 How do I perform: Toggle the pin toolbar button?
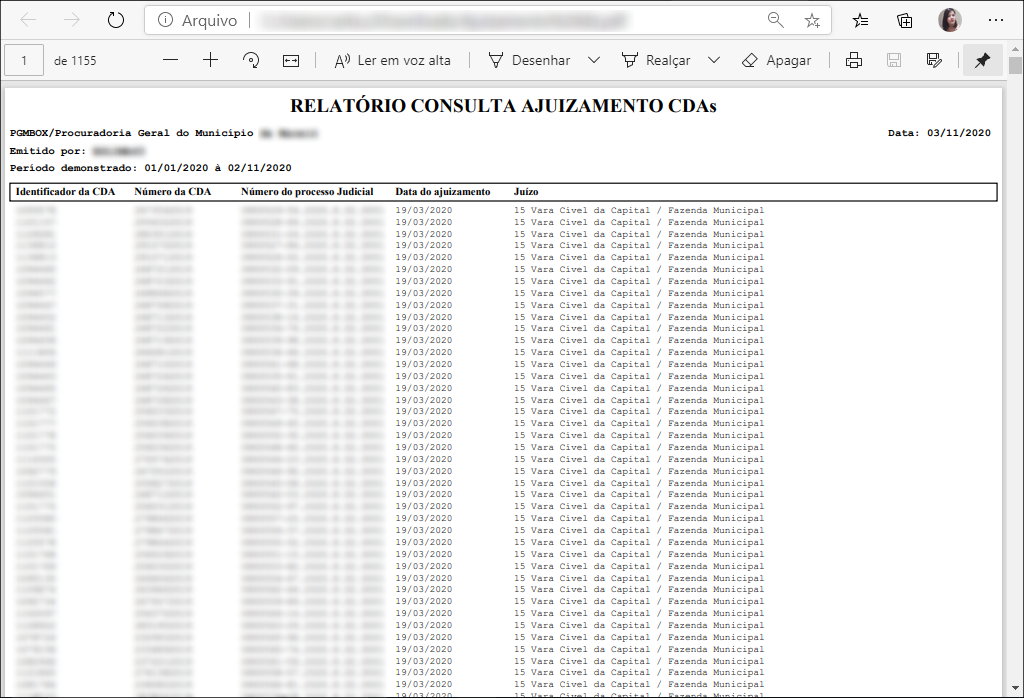(982, 60)
